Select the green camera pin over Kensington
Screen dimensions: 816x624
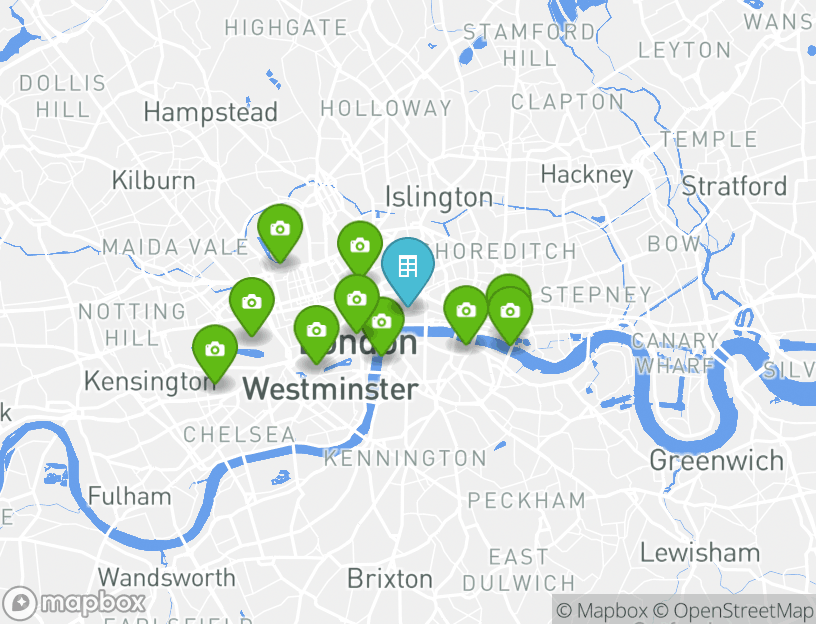click(x=215, y=350)
